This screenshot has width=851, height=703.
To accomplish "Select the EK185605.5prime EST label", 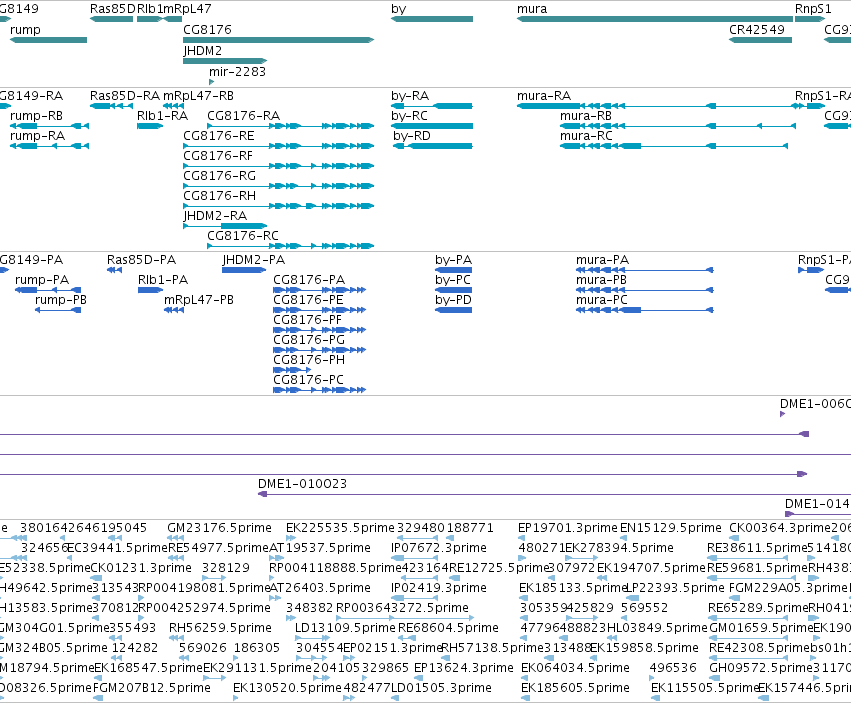I will coord(575,688).
